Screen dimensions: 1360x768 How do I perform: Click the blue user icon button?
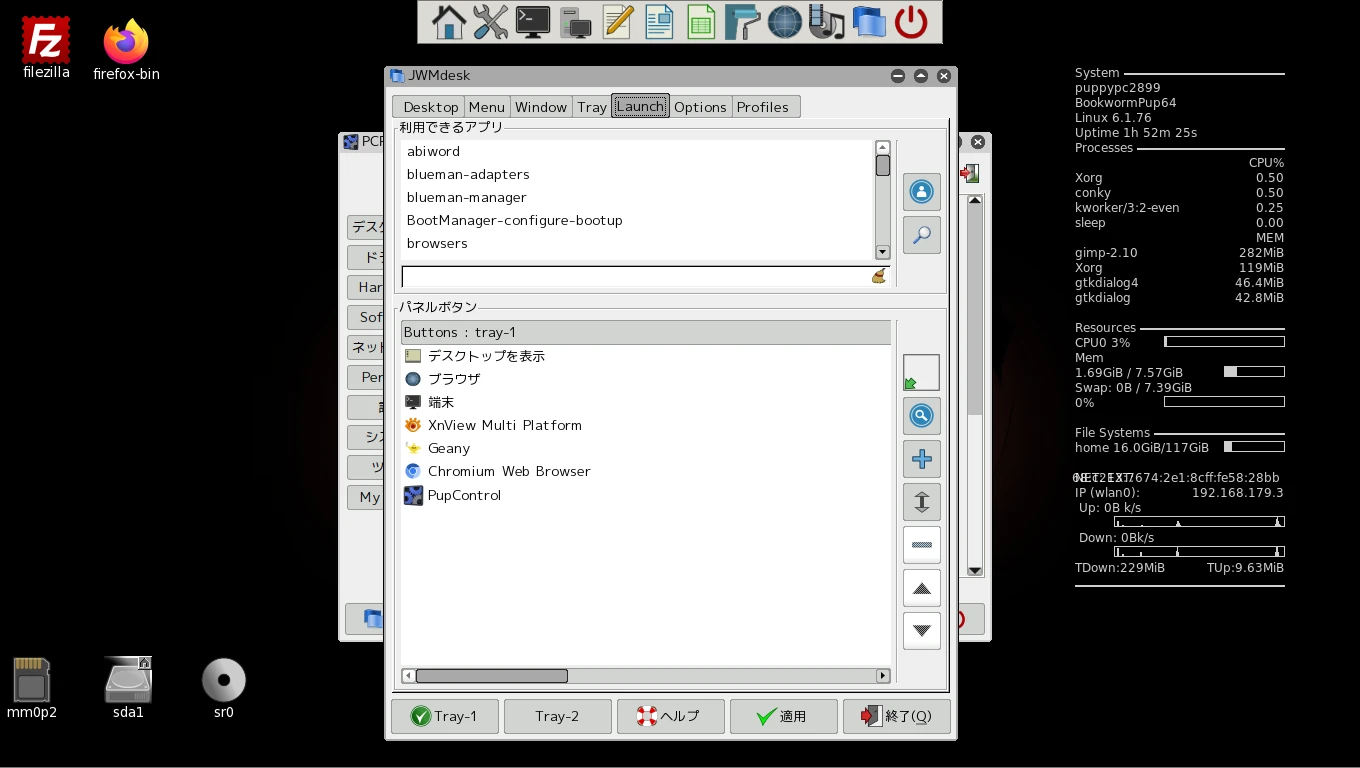tap(921, 192)
